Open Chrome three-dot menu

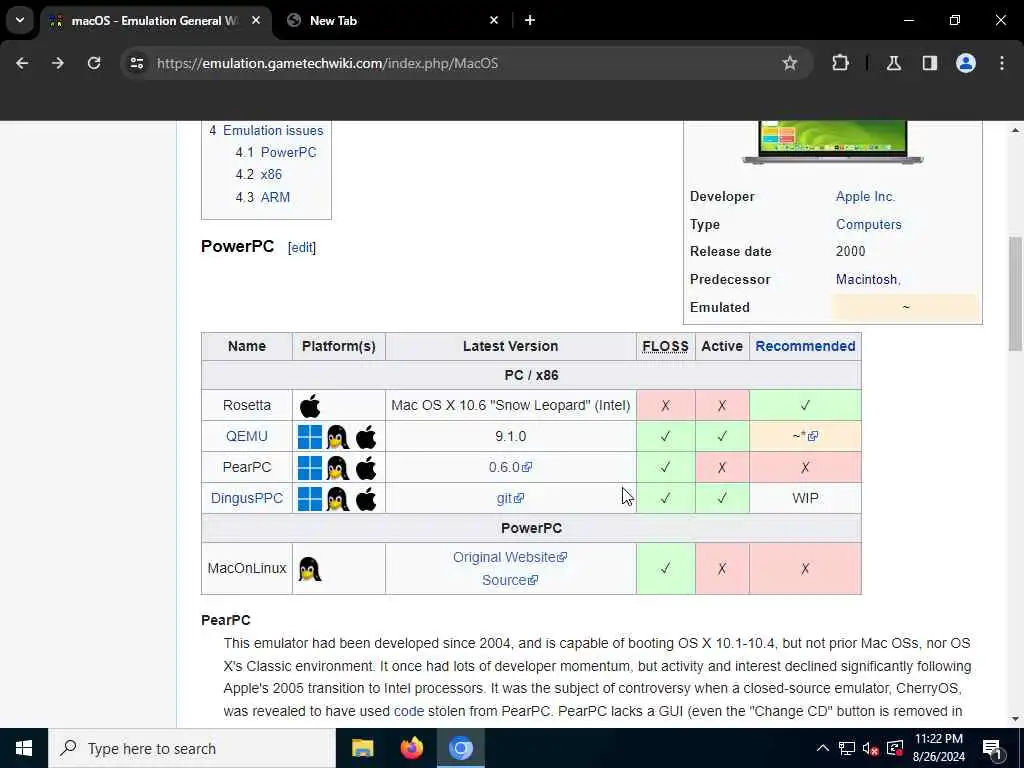click(x=1002, y=63)
